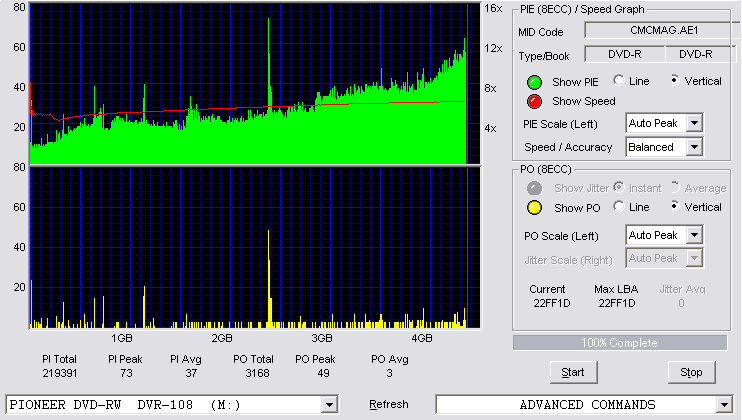Select Vertical mode for PO graph
This screenshot has height=420, width=742.
pos(675,206)
